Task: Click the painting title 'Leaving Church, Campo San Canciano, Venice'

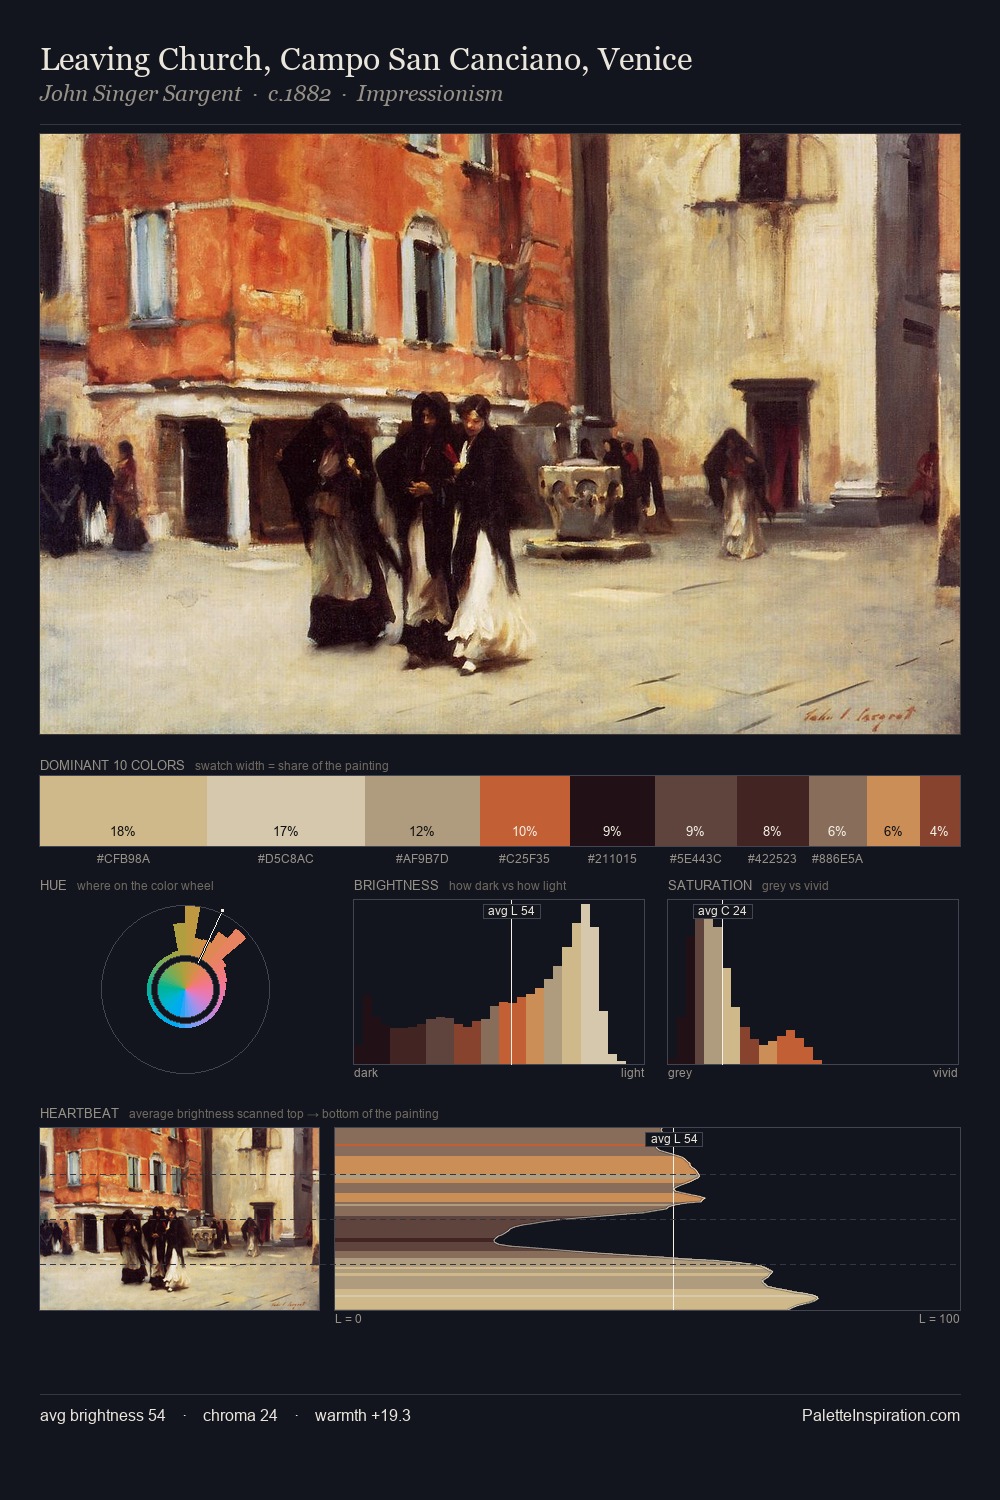Action: [x=366, y=60]
